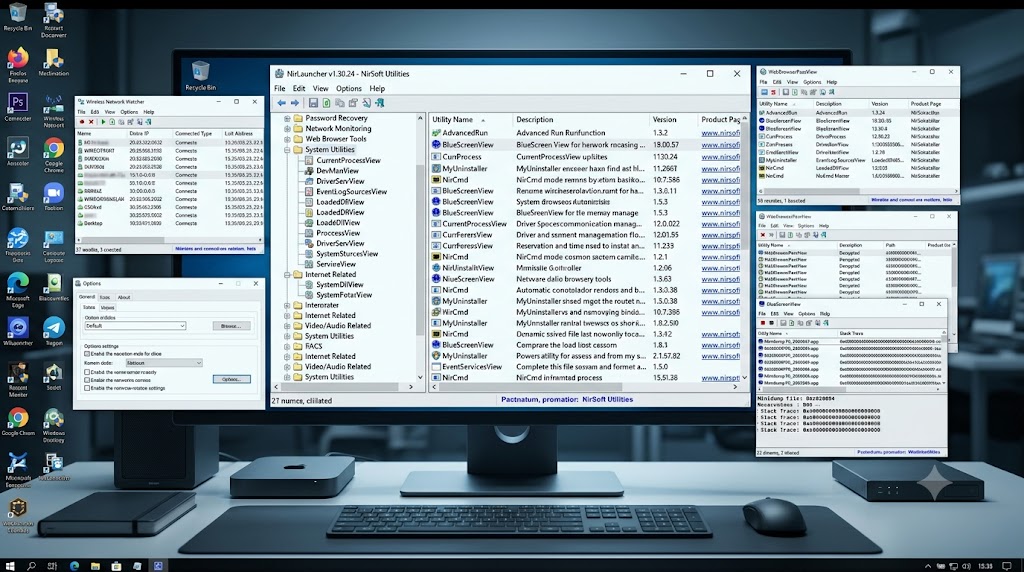
Task: Click horizontal scrollbar under the utility list
Action: coord(586,387)
